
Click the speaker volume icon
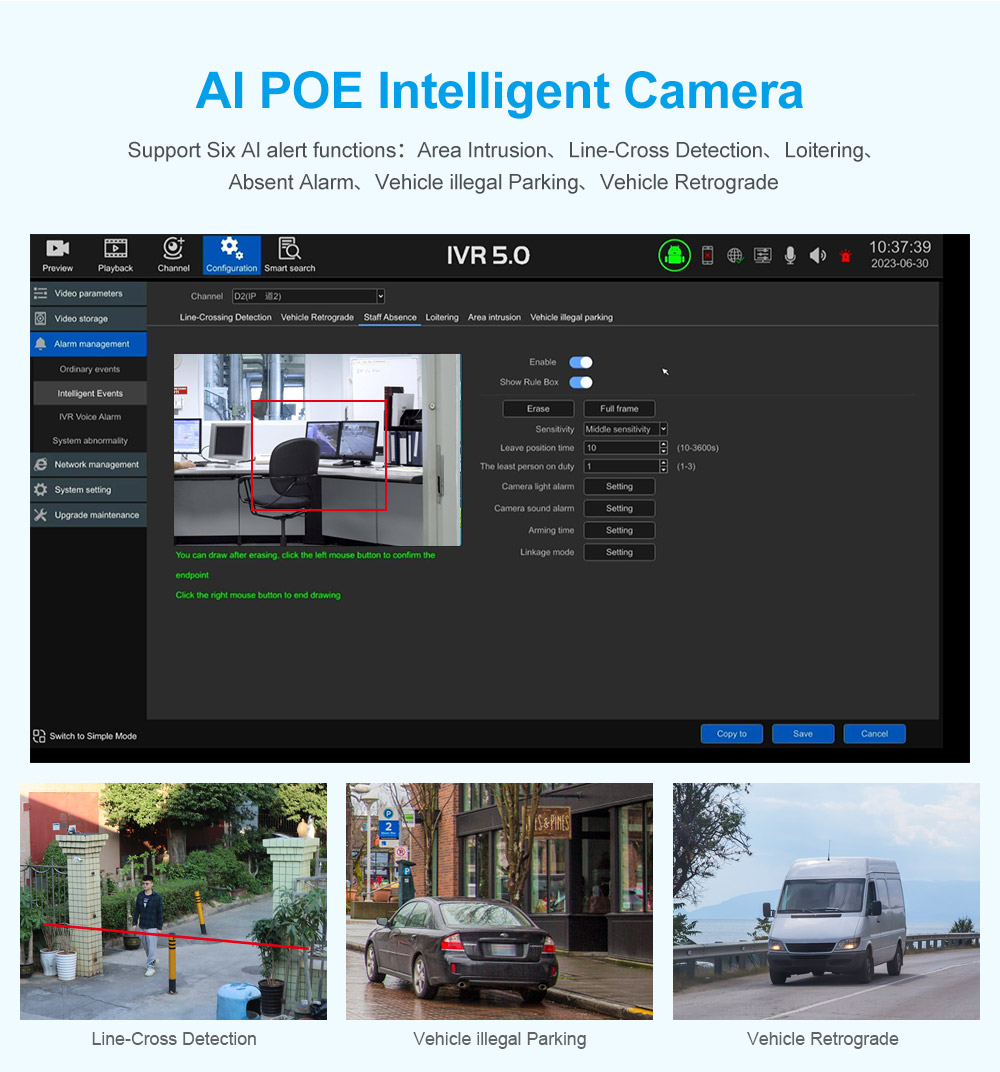818,256
